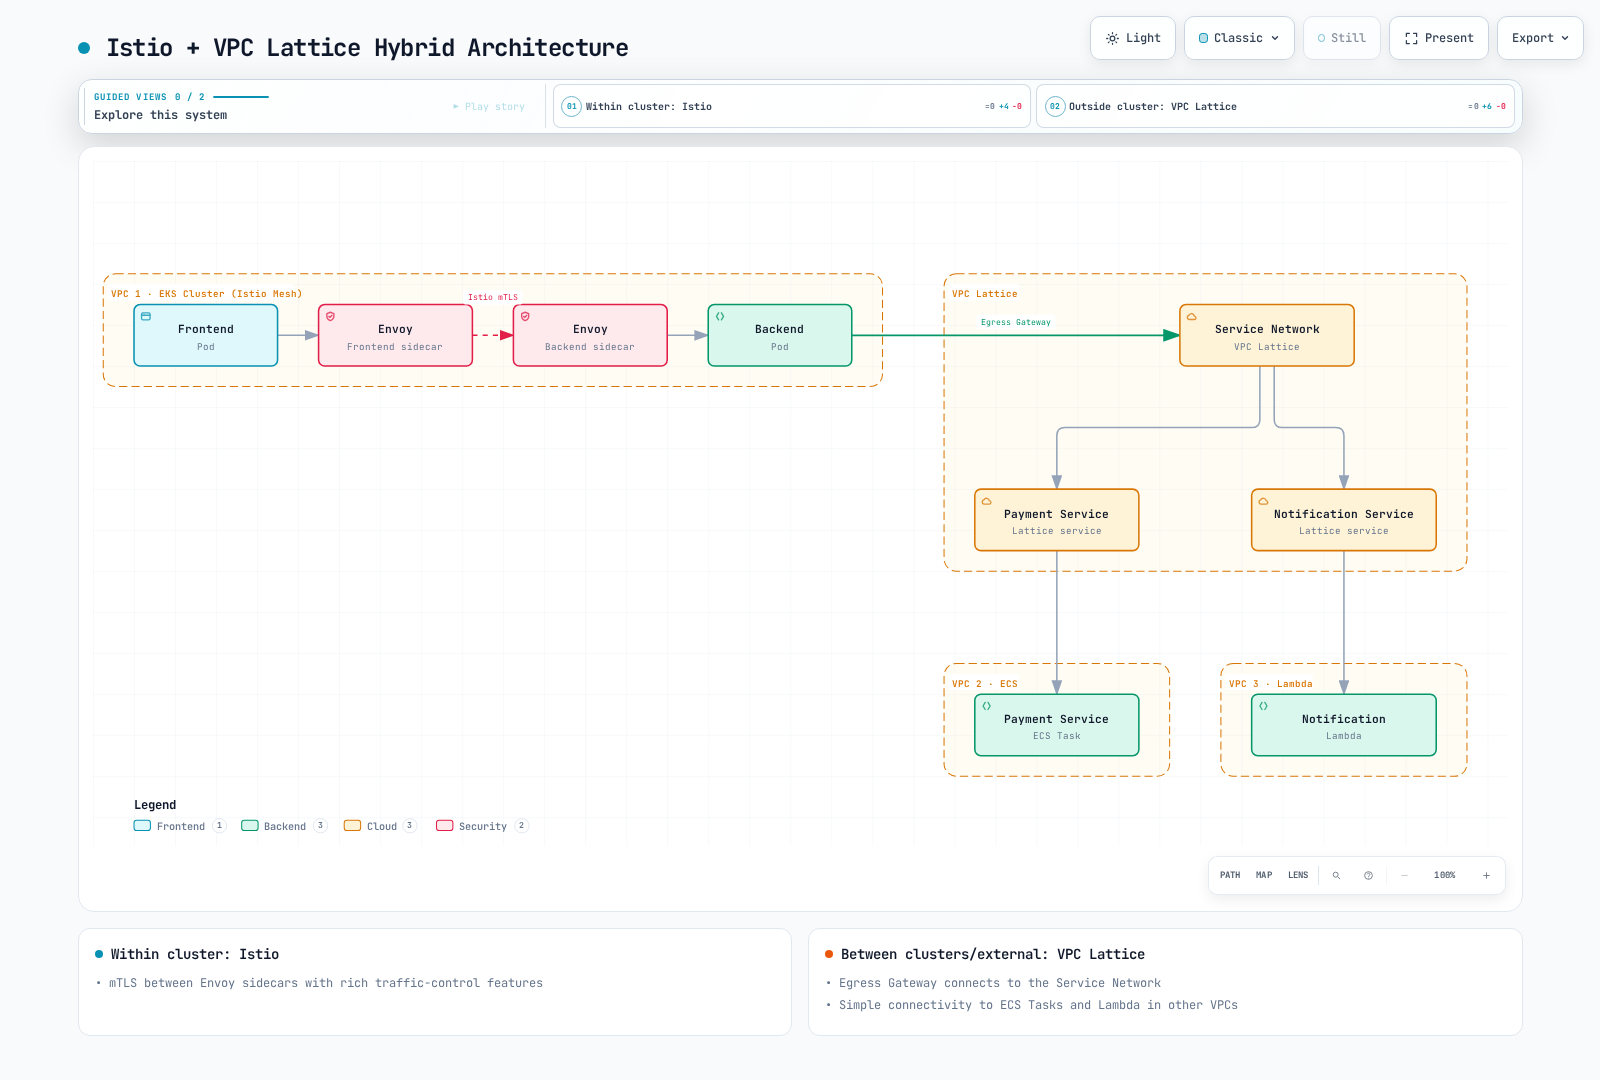Click the Within cluster: Istio panel heading
The width and height of the screenshot is (1600, 1080).
pos(195,954)
